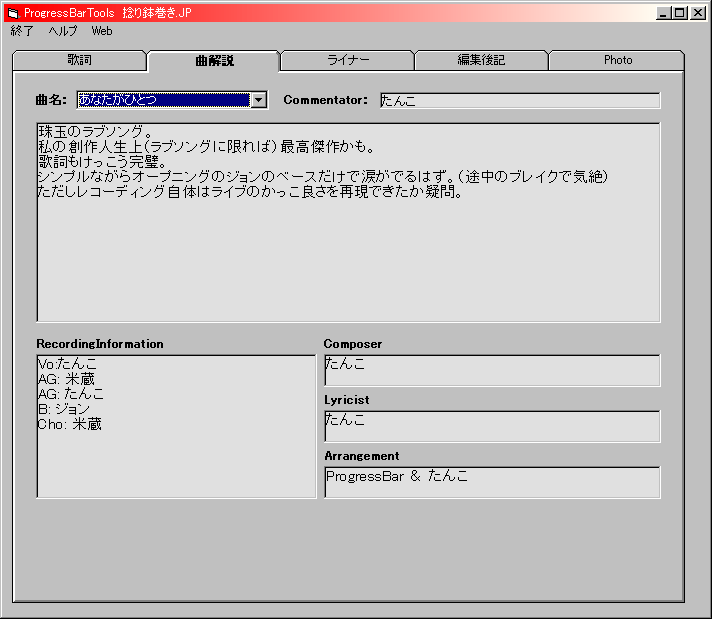Maximize the ProgressBarTools window

(x=680, y=13)
